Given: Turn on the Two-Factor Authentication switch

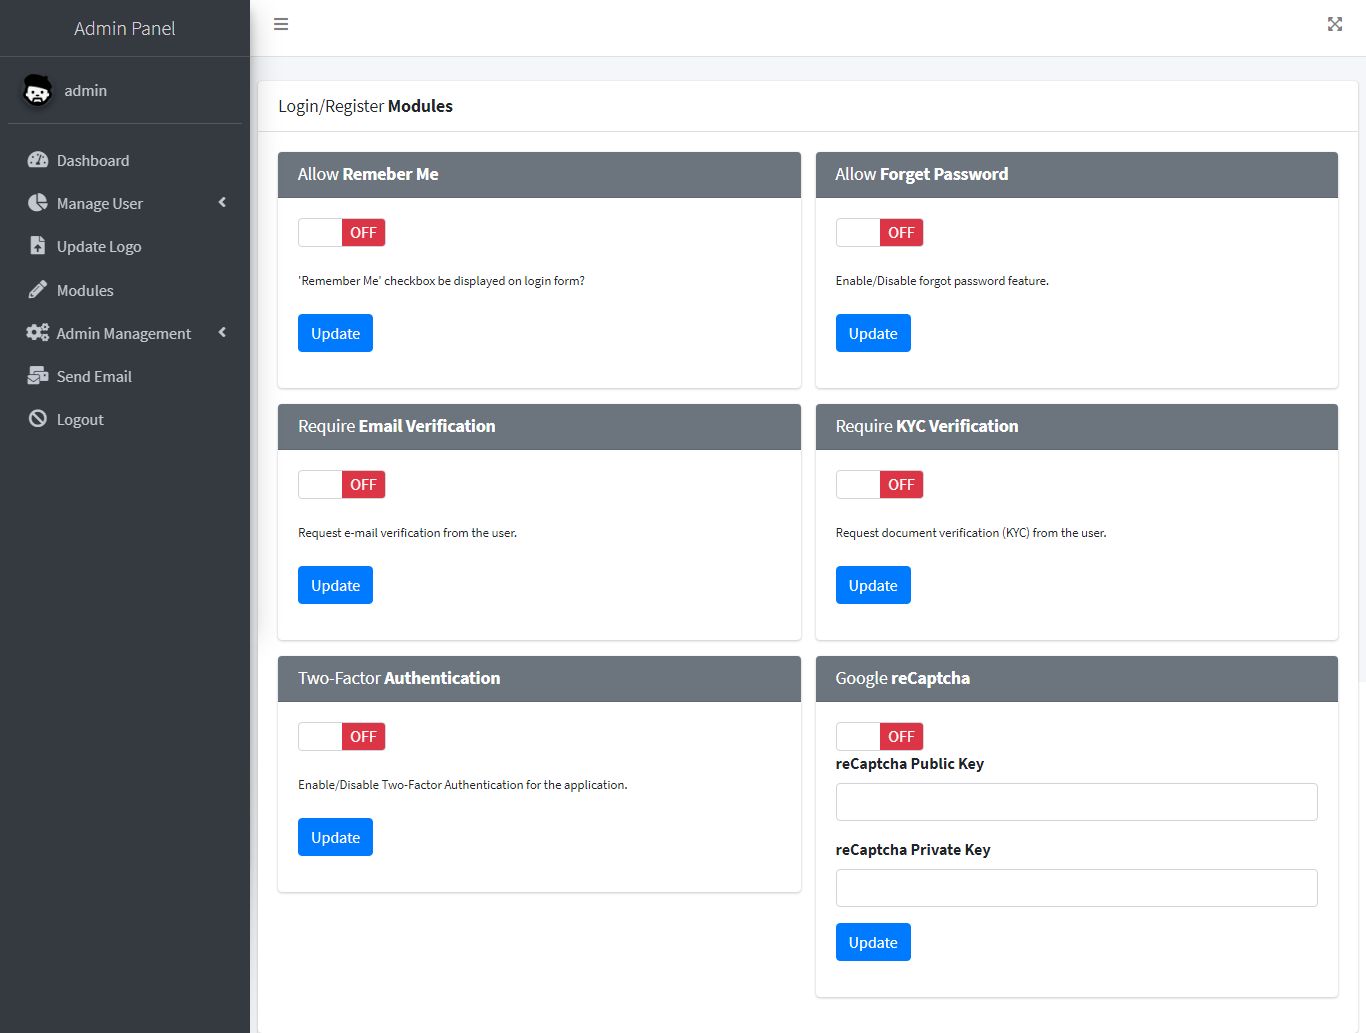Looking at the screenshot, I should point(341,736).
